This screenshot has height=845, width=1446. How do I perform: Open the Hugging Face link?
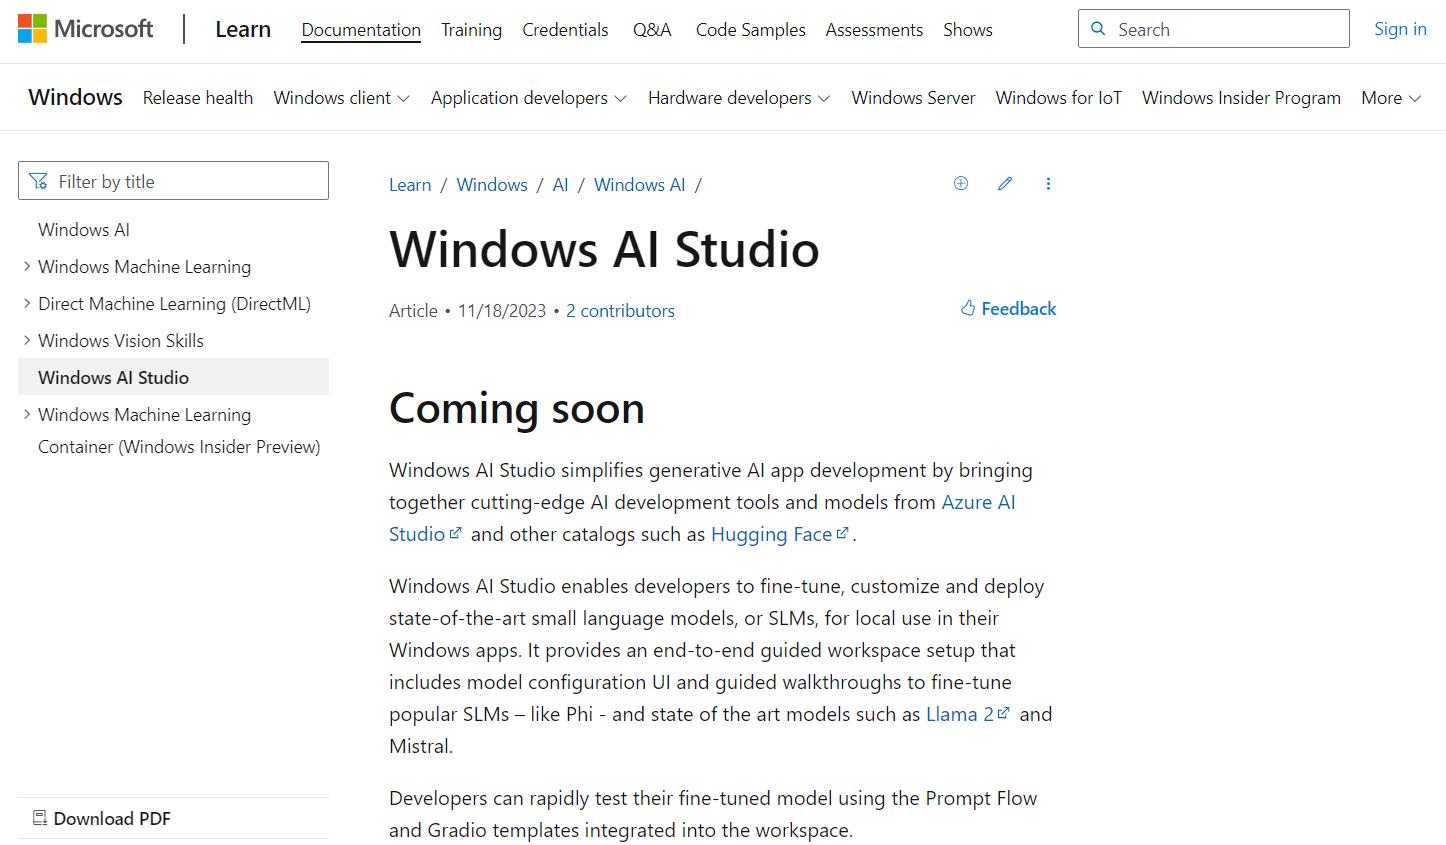point(772,533)
